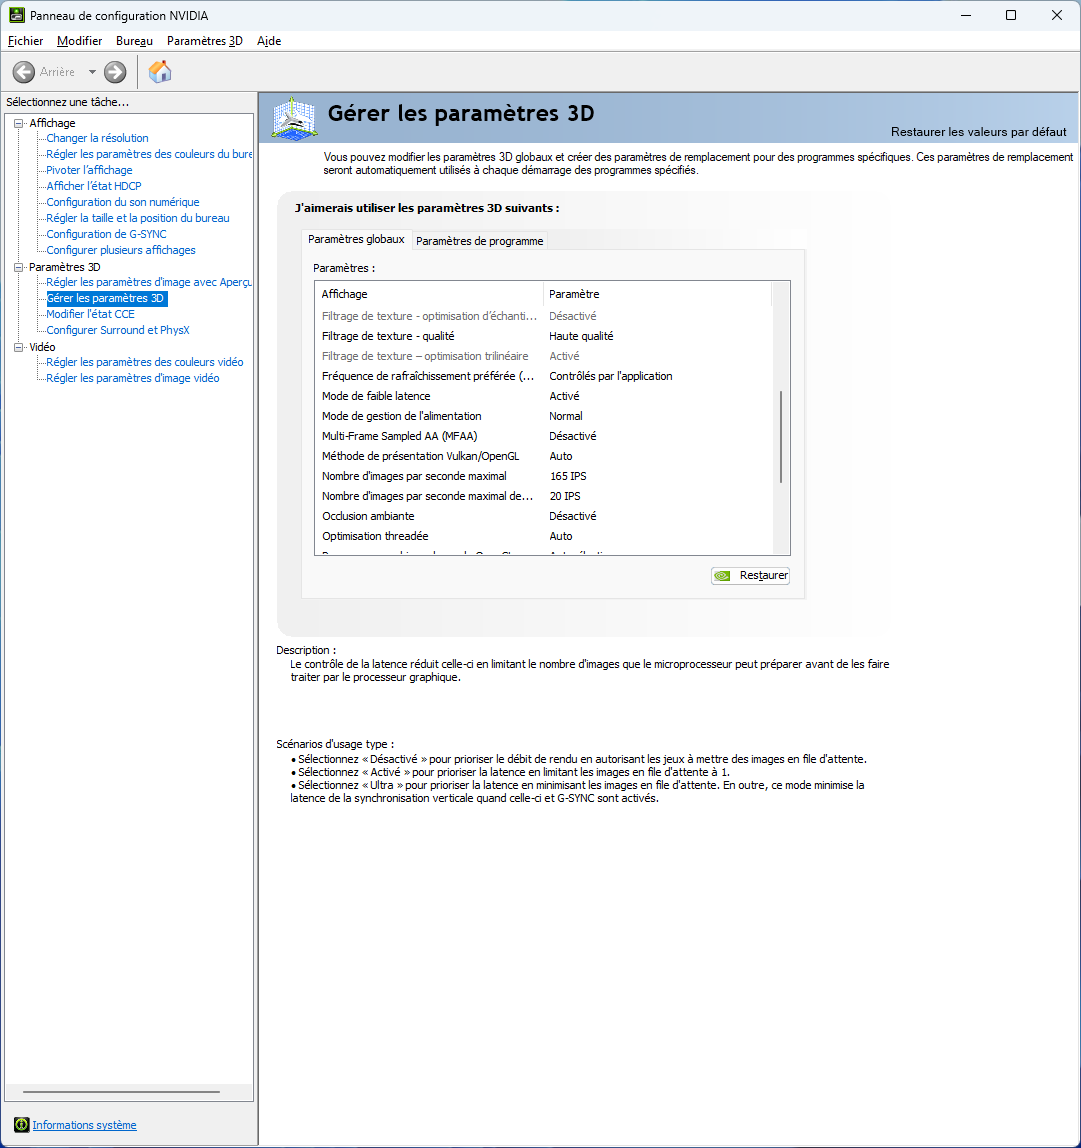Select Gérer les paramètres 3D tree item
The width and height of the screenshot is (1081, 1148).
[106, 298]
